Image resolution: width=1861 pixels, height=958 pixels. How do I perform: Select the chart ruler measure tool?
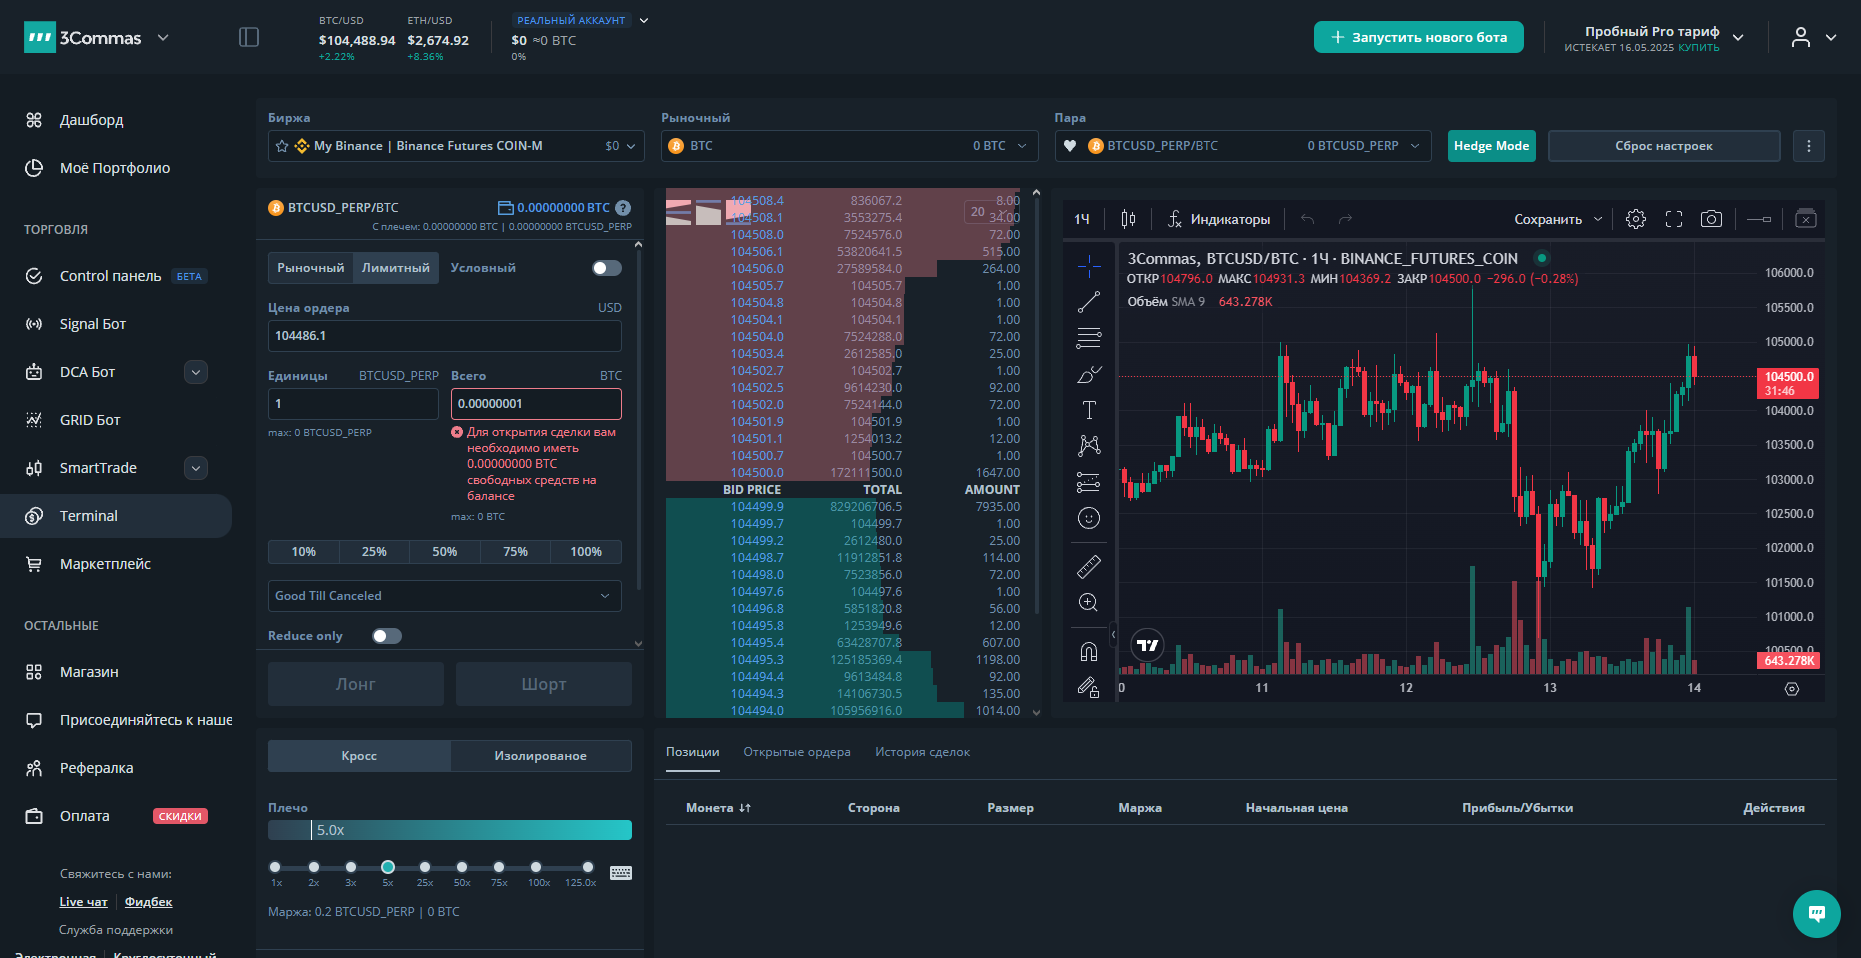pyautogui.click(x=1089, y=567)
